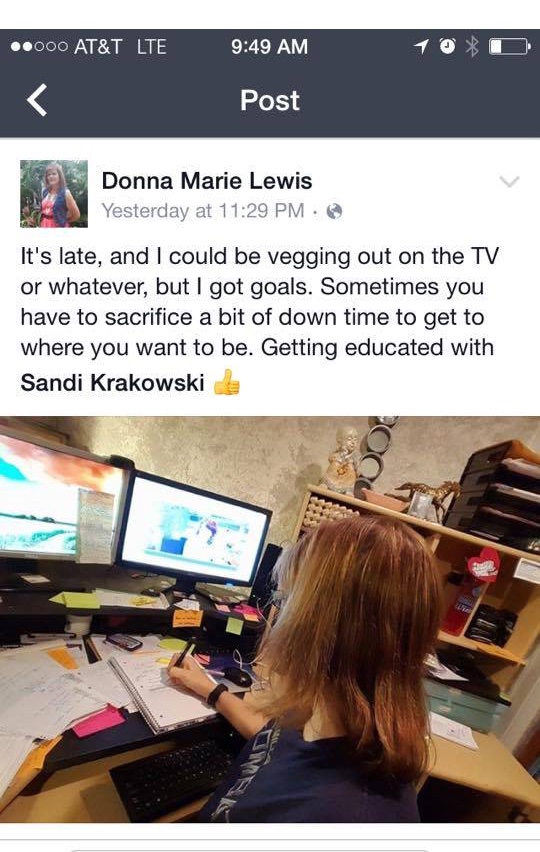Go back using the left chevron arrow
540x852 pixels.
click(x=37, y=101)
